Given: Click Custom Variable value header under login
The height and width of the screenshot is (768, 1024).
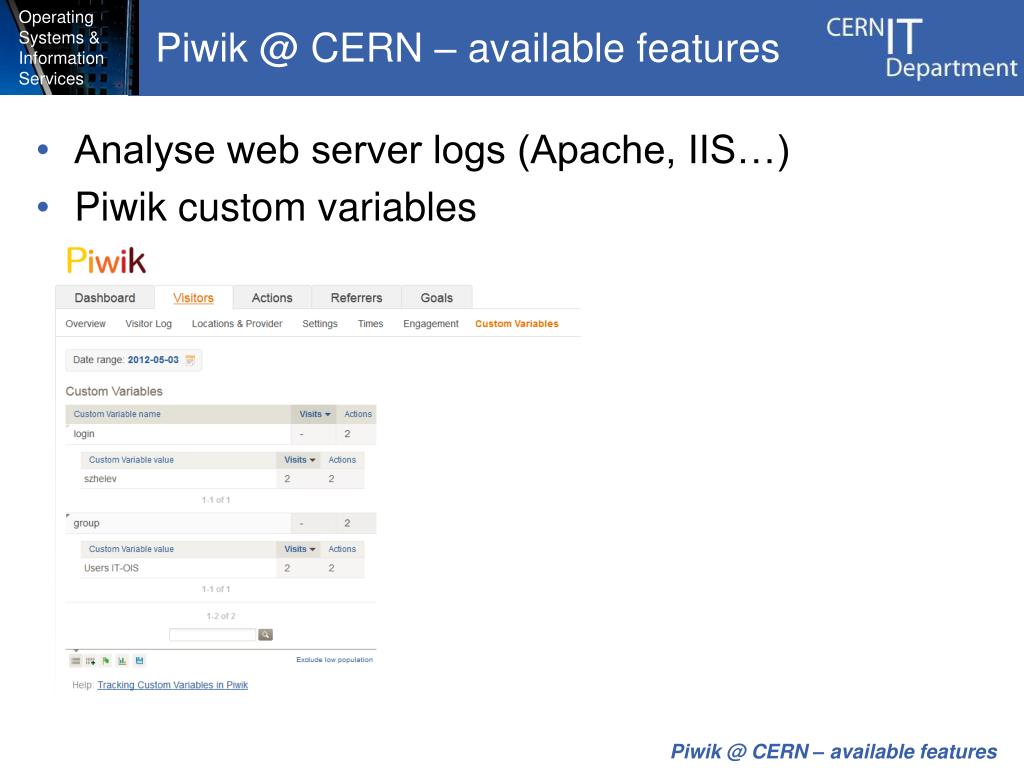Looking at the screenshot, I should coord(178,460).
